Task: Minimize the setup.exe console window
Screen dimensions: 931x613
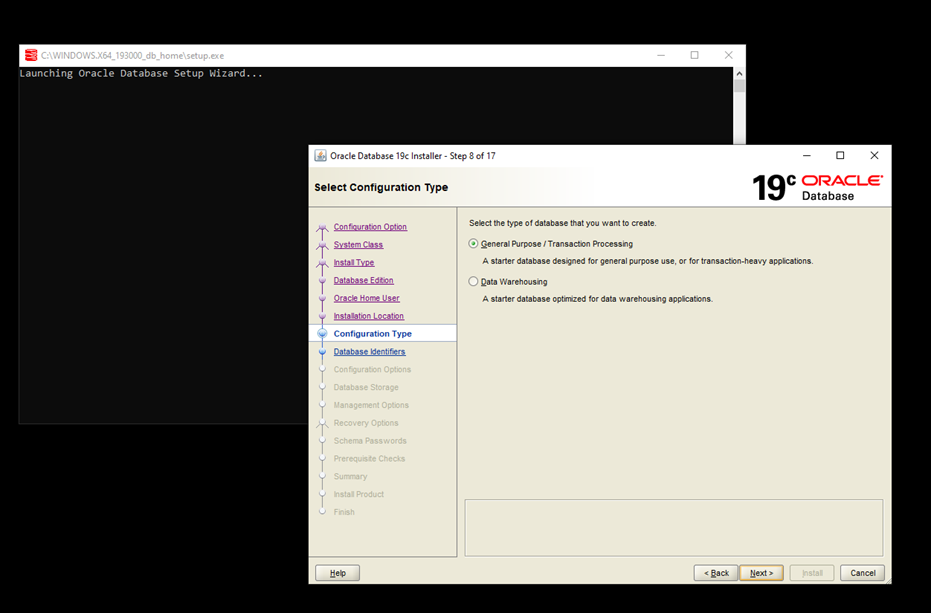Action: coord(661,55)
